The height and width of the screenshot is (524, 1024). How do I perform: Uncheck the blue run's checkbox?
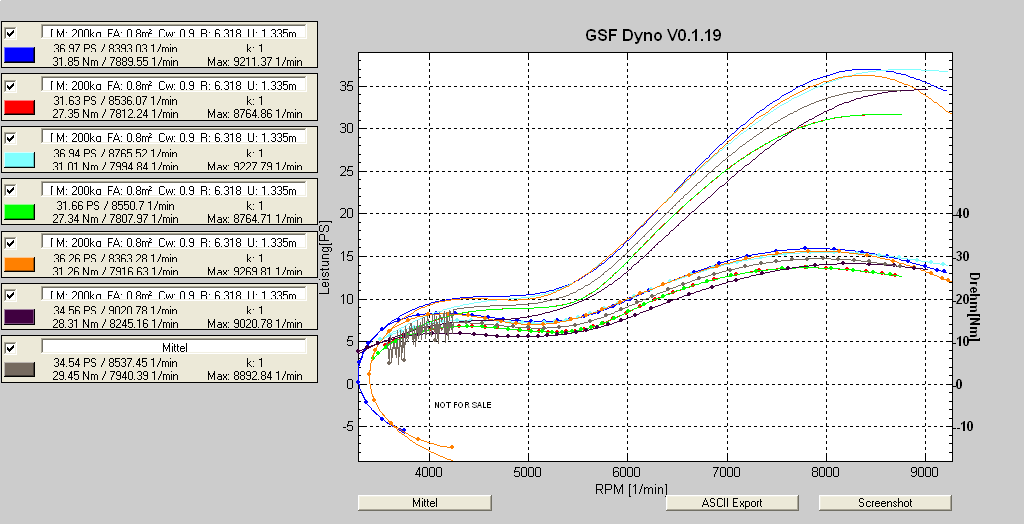(11, 32)
